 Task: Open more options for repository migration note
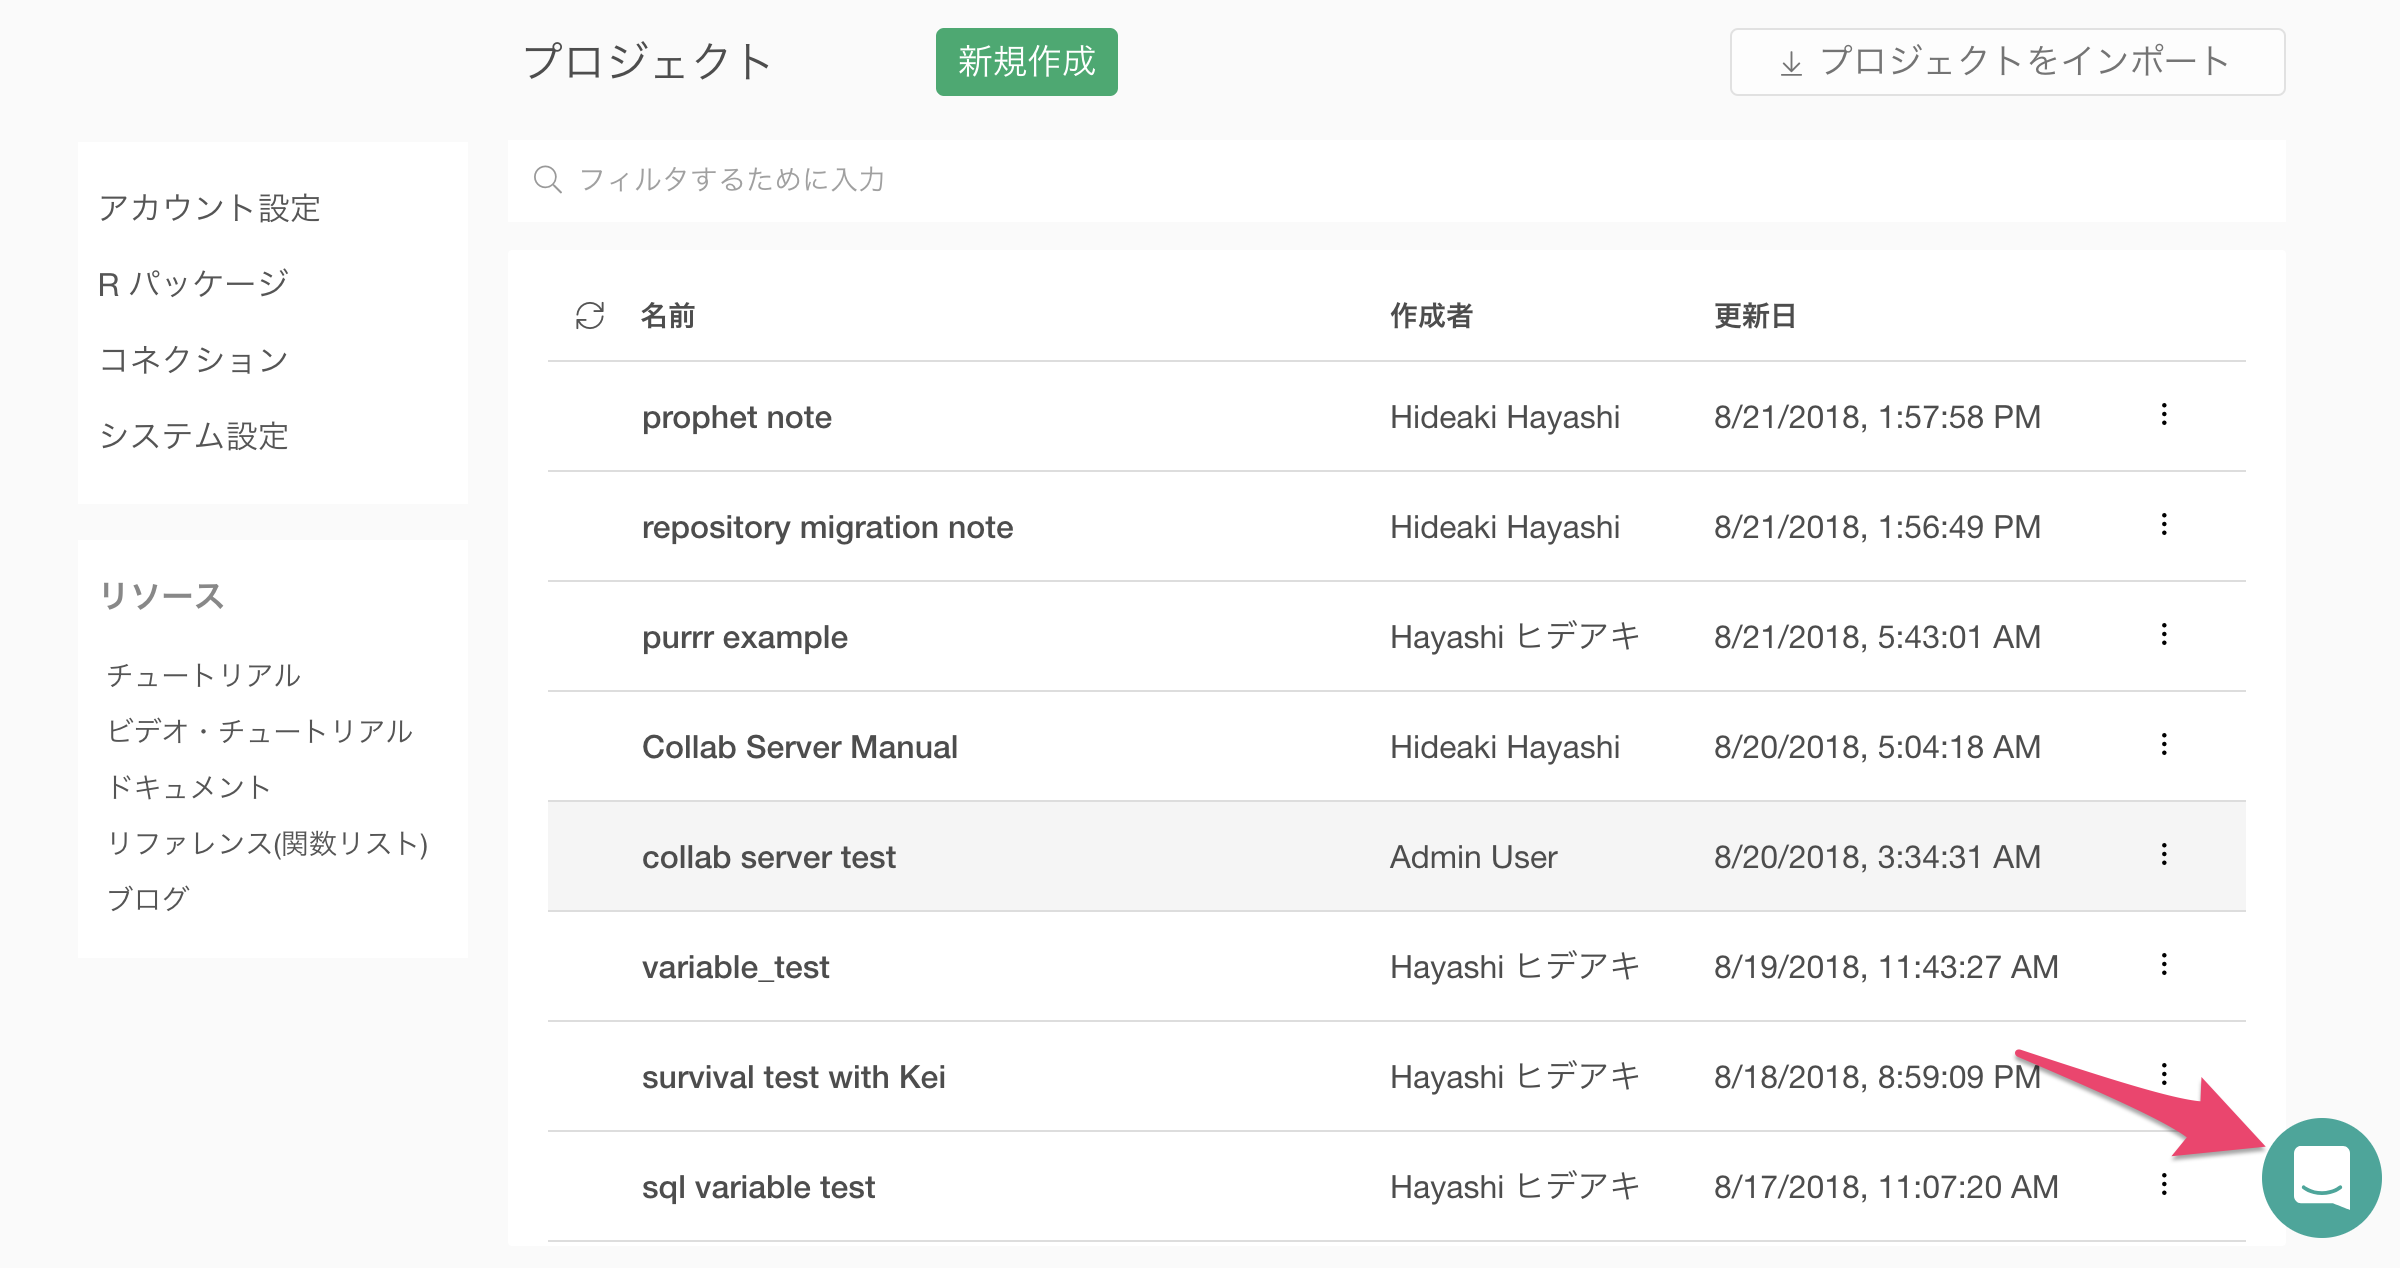pos(2164,525)
